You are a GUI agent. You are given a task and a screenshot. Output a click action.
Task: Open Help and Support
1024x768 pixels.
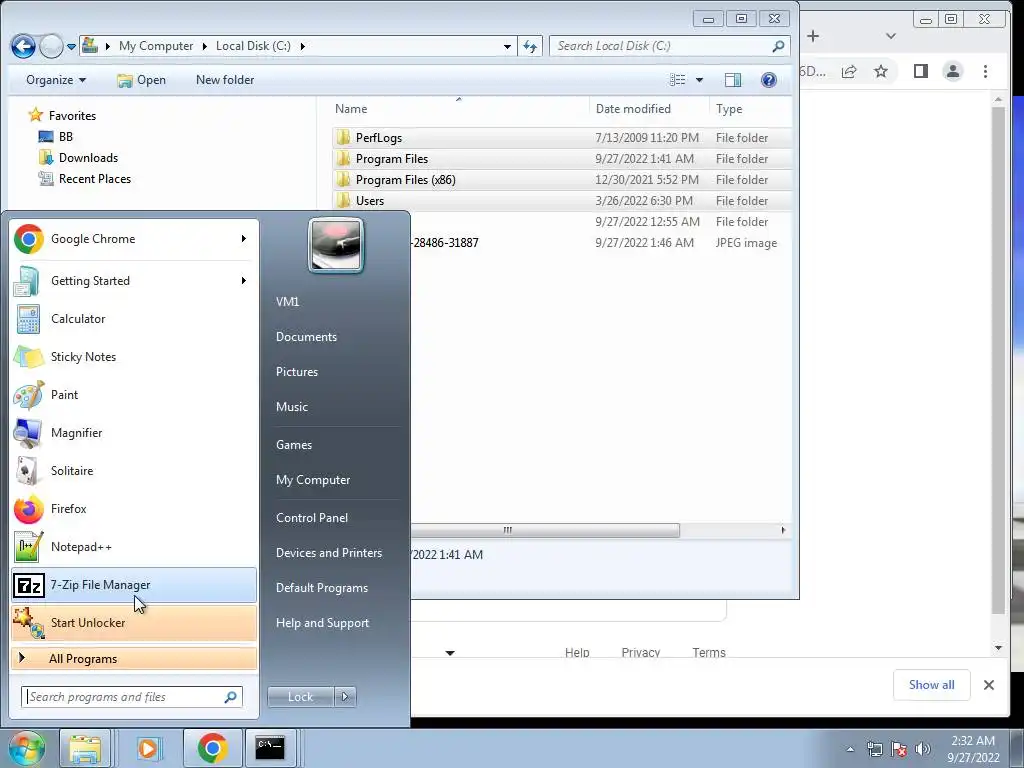322,623
